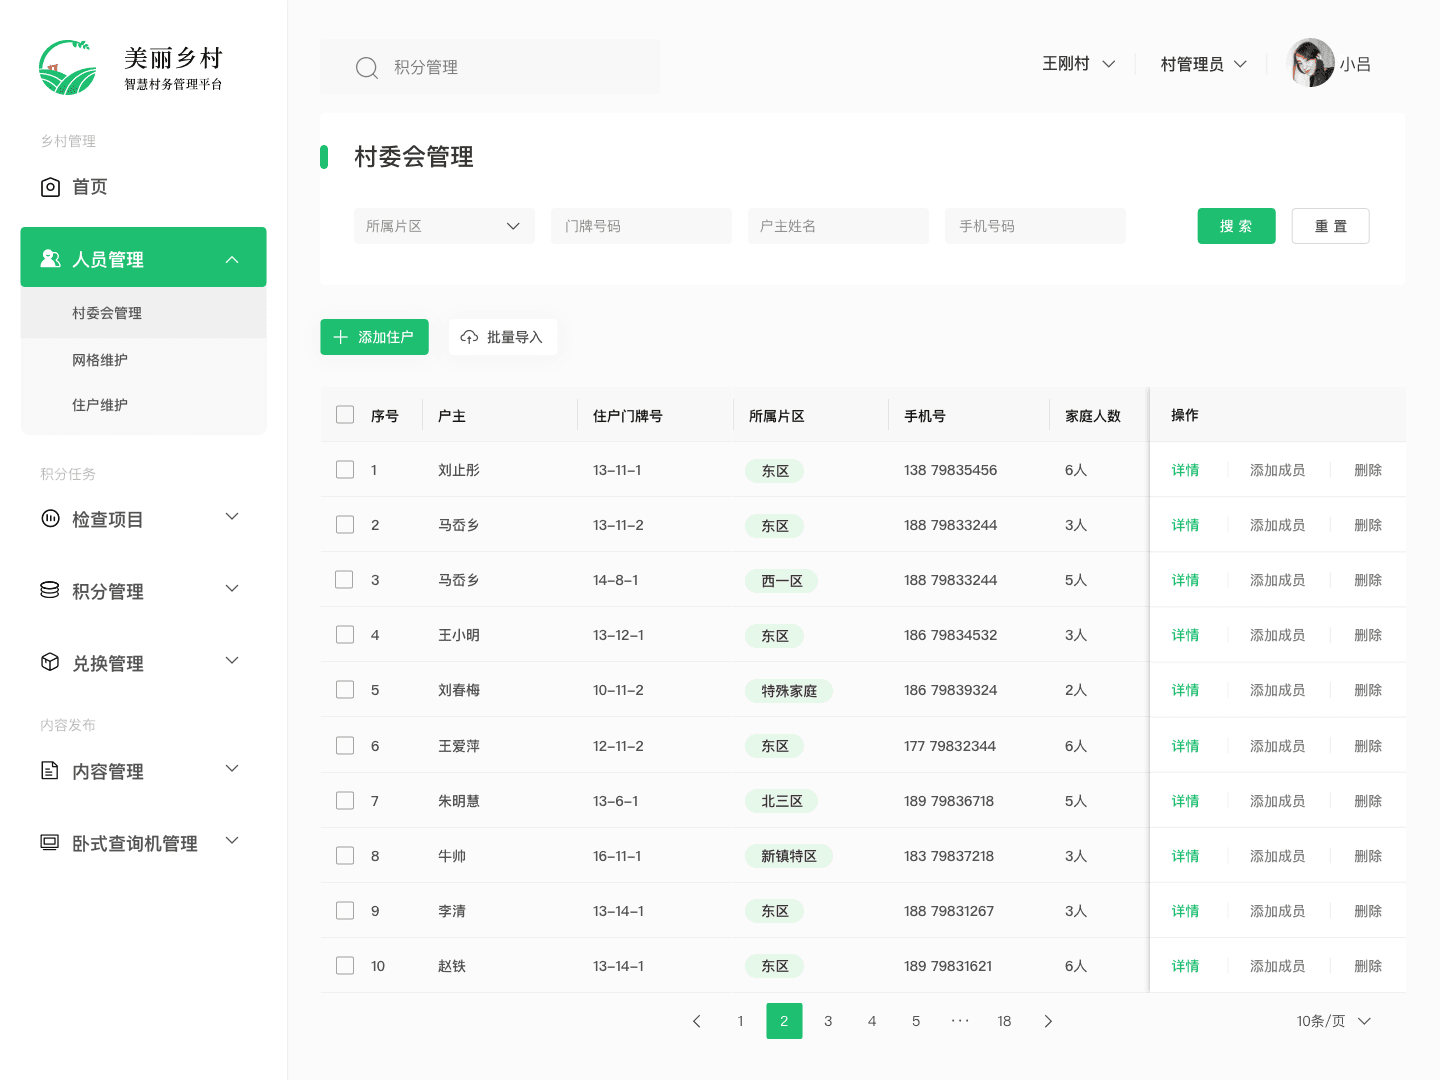
Task: Click the 首页 home icon
Action: click(50, 187)
